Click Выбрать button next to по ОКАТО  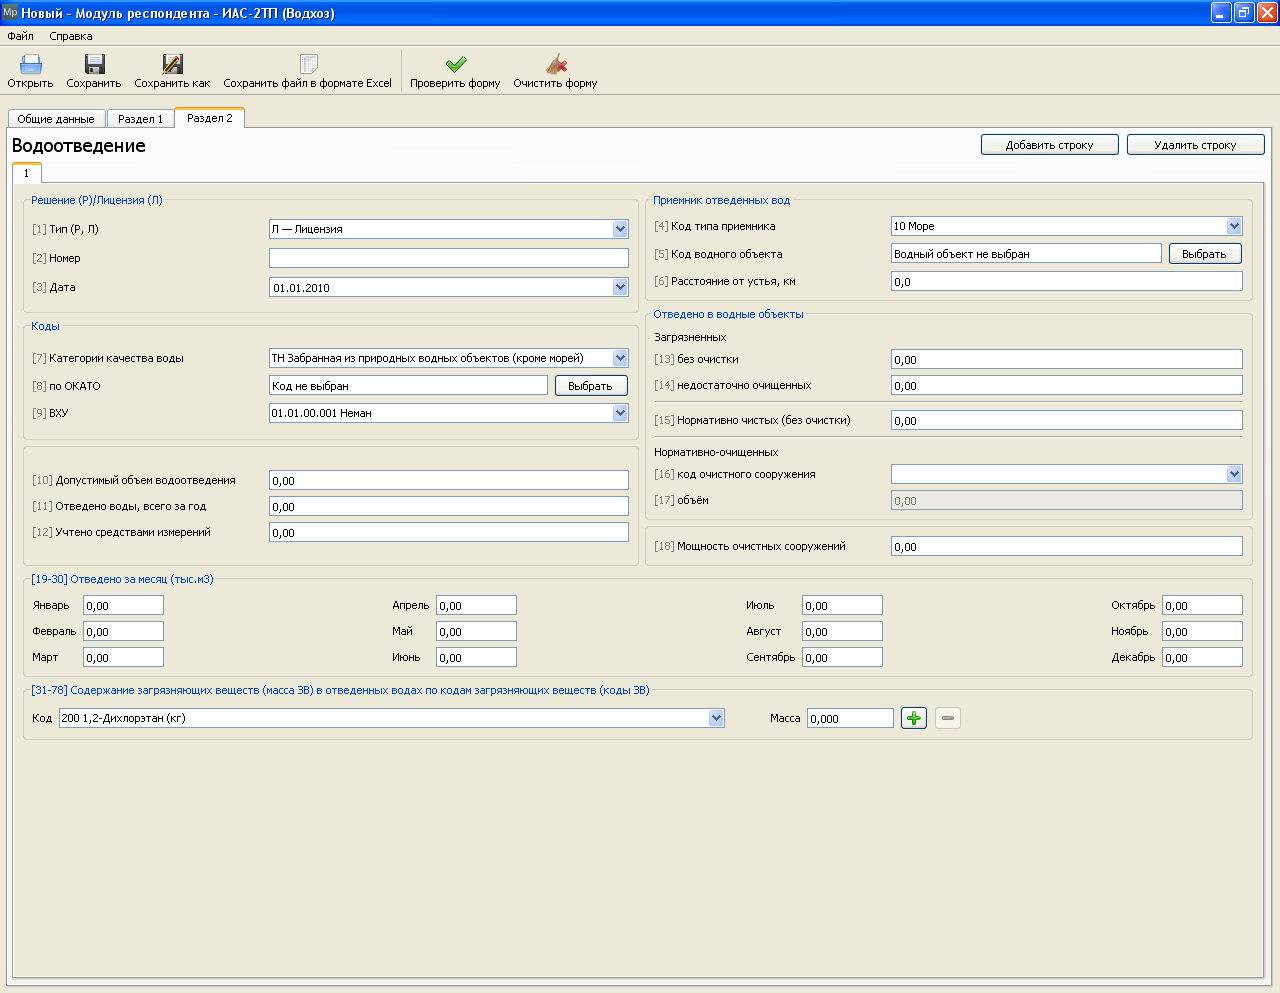(x=591, y=386)
